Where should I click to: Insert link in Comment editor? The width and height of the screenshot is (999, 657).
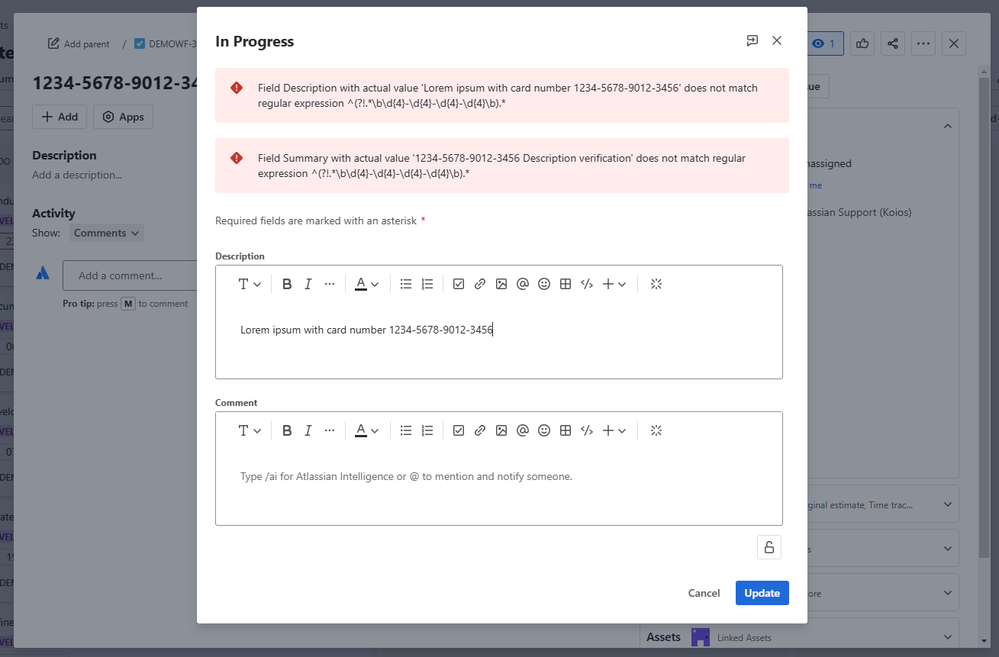(x=480, y=431)
